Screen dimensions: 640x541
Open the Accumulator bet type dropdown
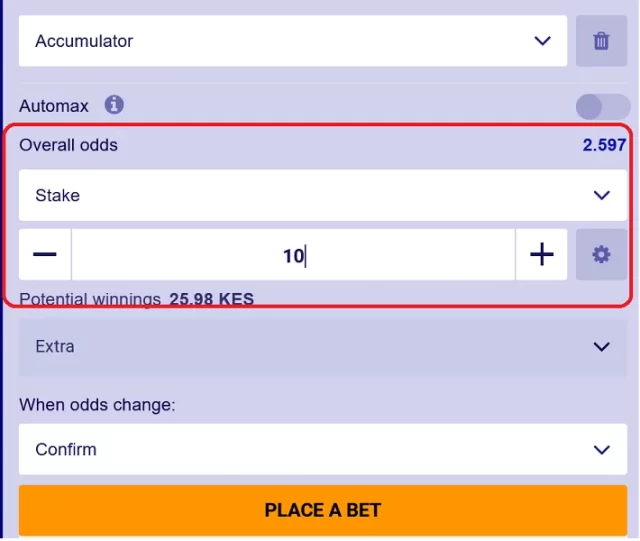pyautogui.click(x=293, y=41)
